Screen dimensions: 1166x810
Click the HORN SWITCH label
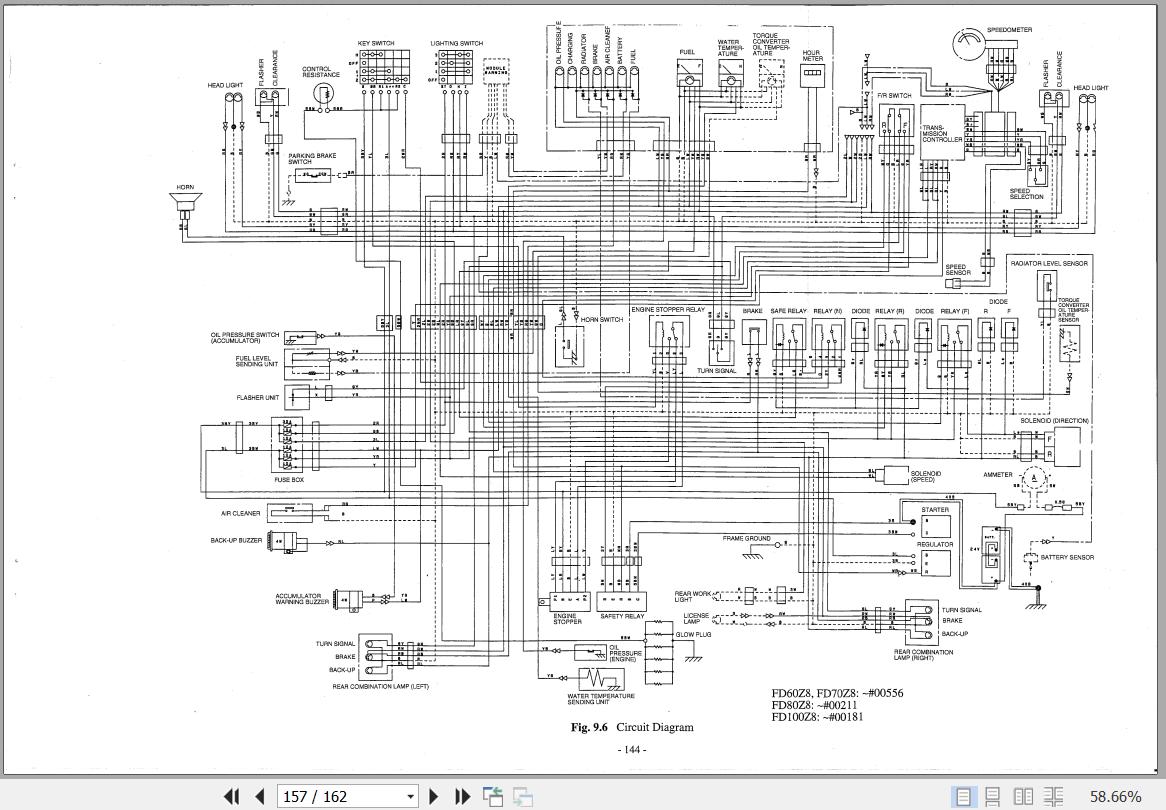[602, 320]
